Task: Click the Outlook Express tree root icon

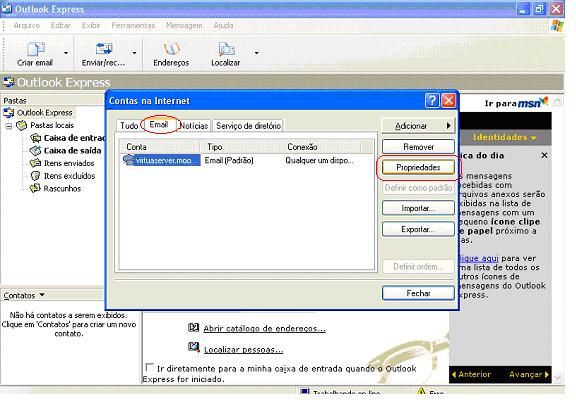Action: coord(8,112)
